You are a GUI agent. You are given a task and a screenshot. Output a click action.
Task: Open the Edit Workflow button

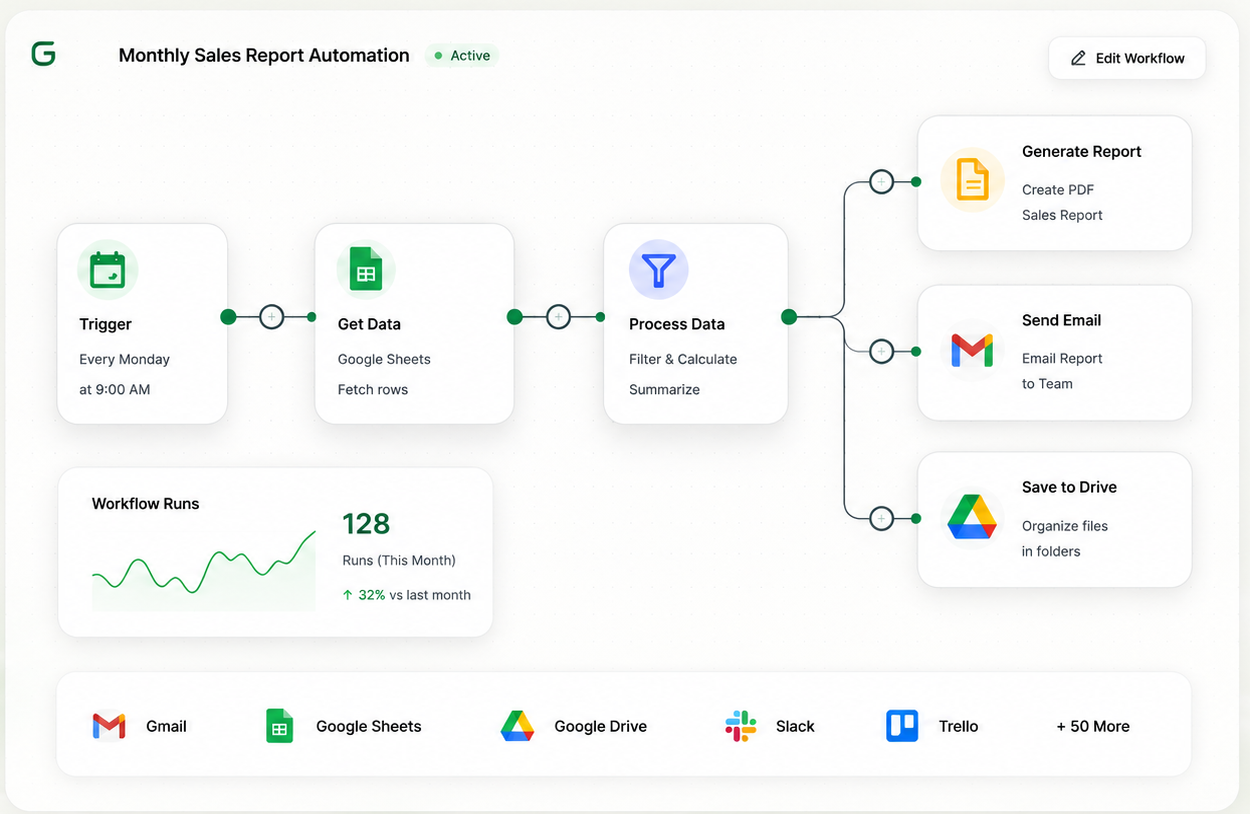click(x=1127, y=58)
